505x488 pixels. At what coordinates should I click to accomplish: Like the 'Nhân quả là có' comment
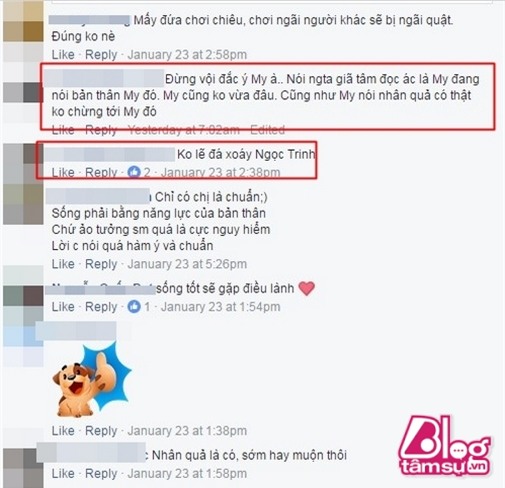click(63, 473)
